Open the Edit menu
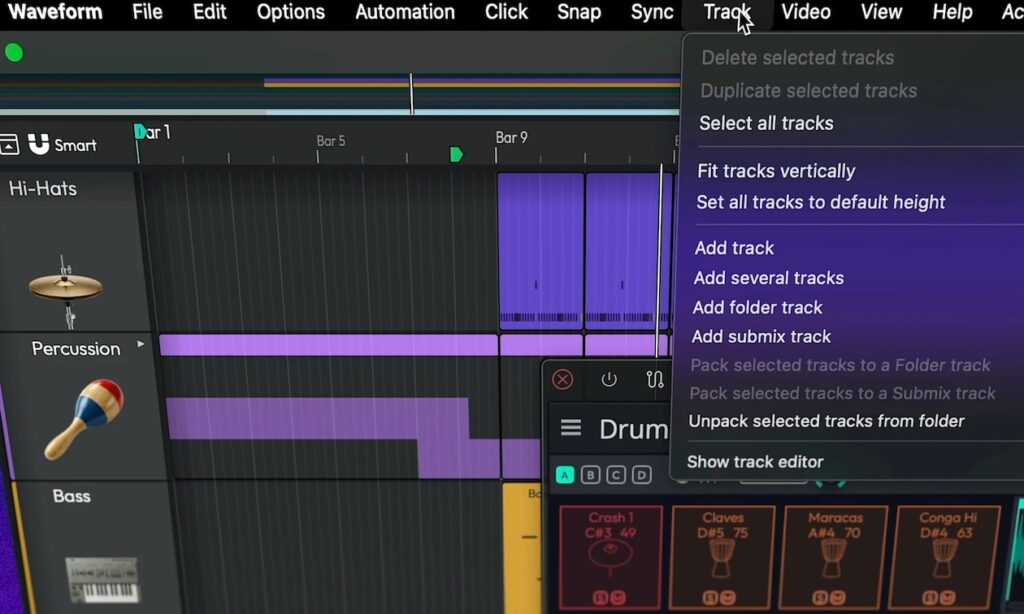 tap(210, 12)
